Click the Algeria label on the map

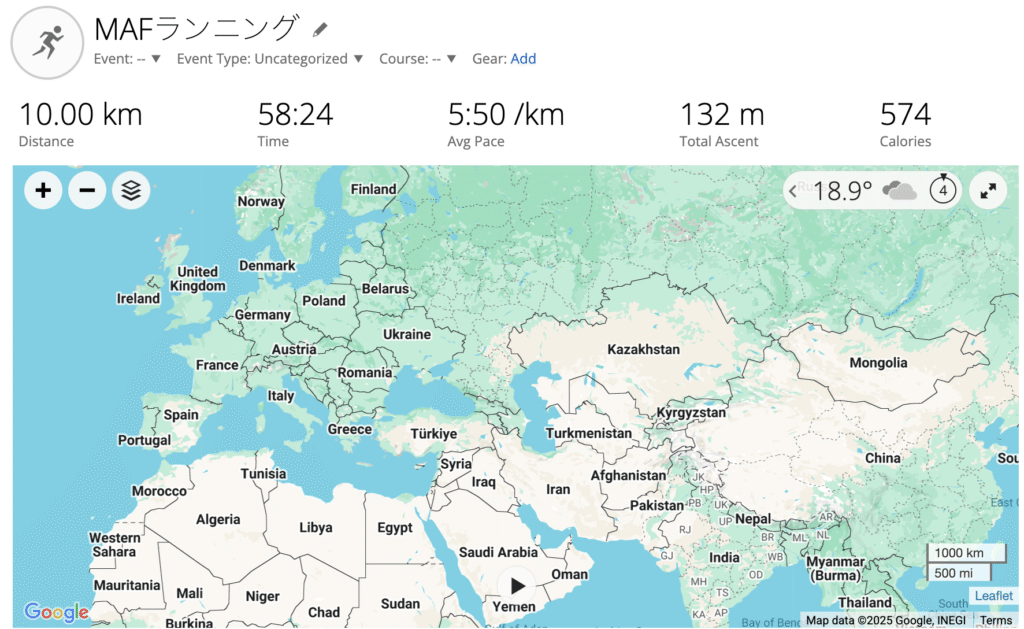(218, 520)
